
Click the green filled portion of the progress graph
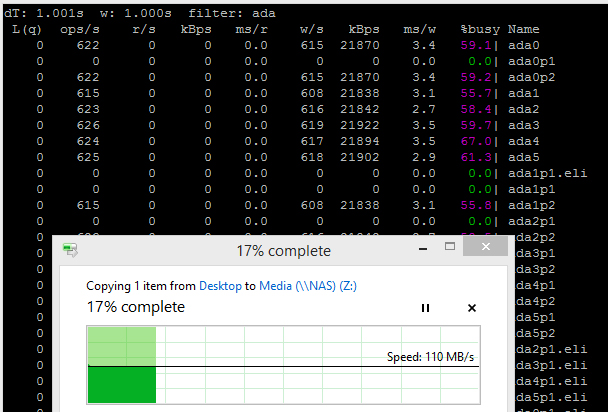click(121, 385)
